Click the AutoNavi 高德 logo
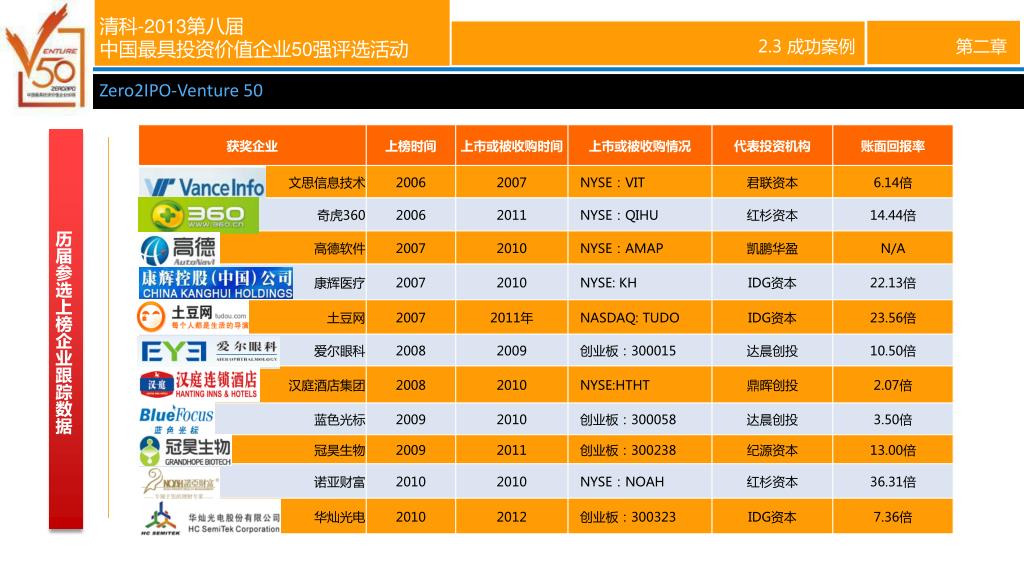Image resolution: width=1024 pixels, height=576 pixels. tap(179, 249)
